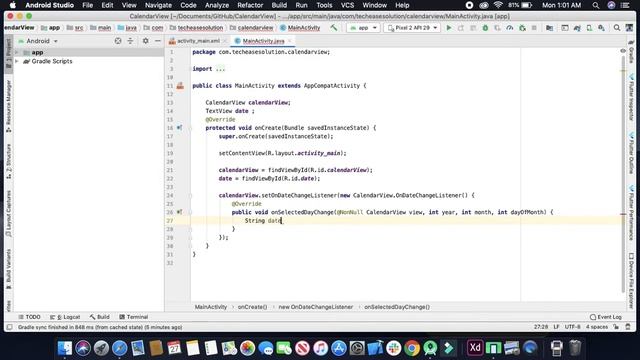
Task: Toggle tool window bars button in status bar corner
Action: coord(9,327)
